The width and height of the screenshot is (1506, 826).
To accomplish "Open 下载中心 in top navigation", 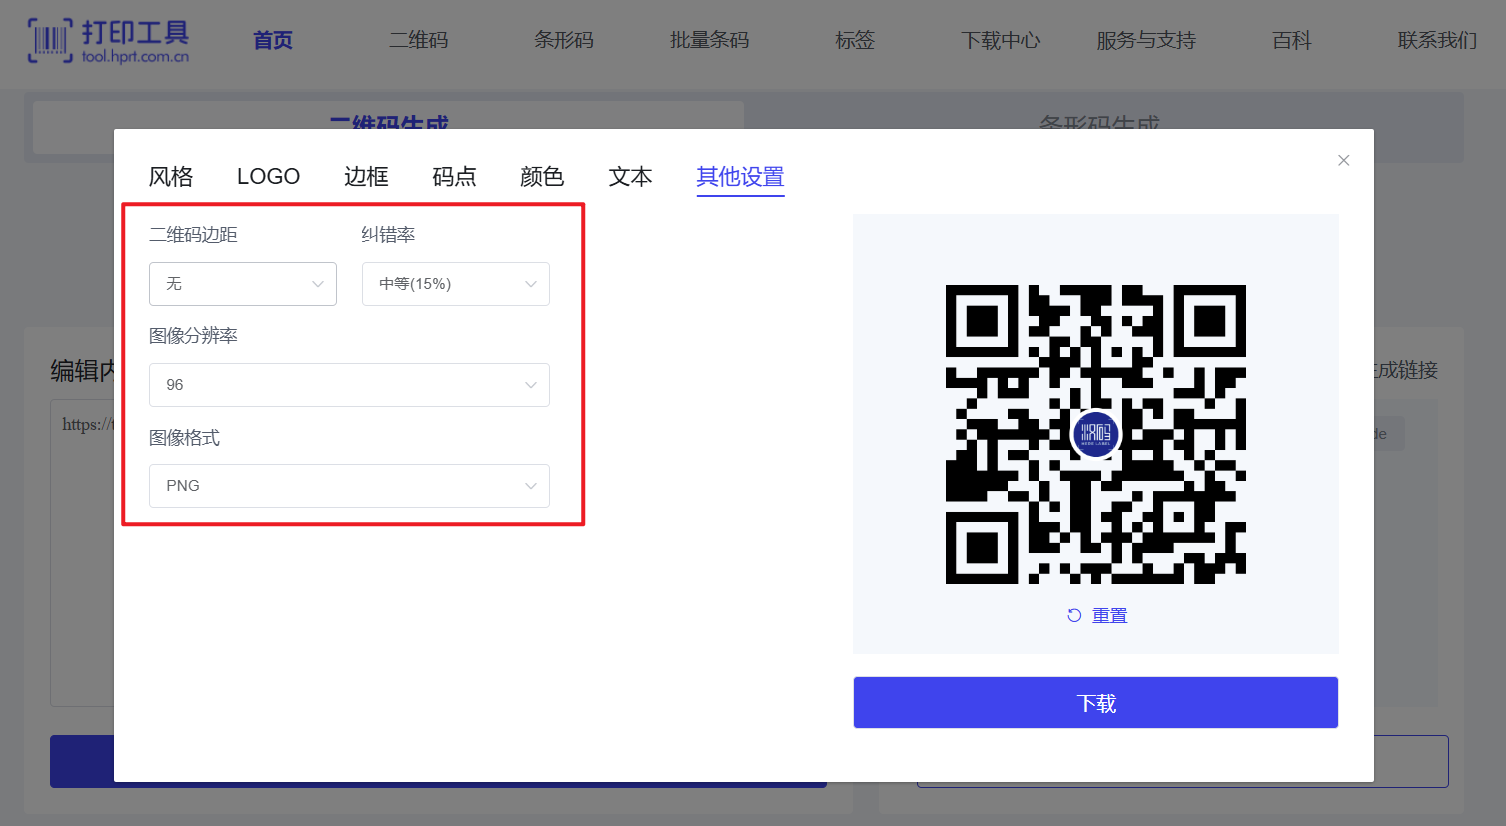I will [1001, 40].
